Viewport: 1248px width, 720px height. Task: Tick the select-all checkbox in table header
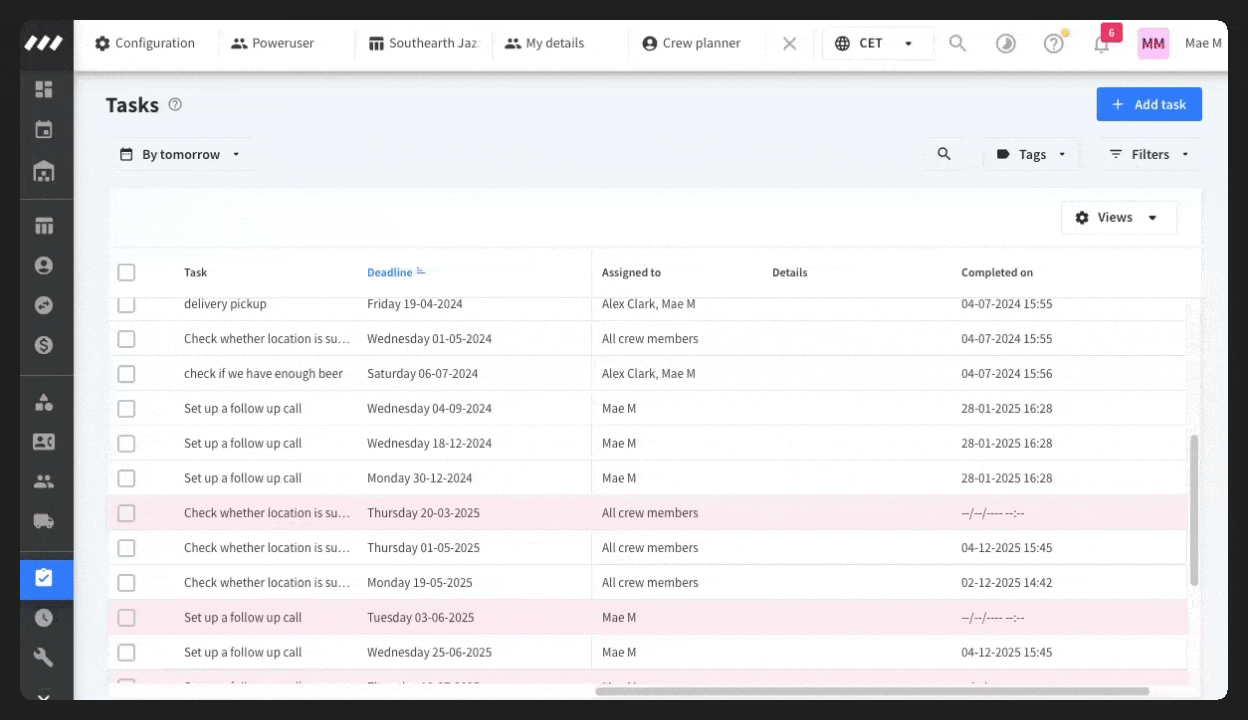click(126, 272)
